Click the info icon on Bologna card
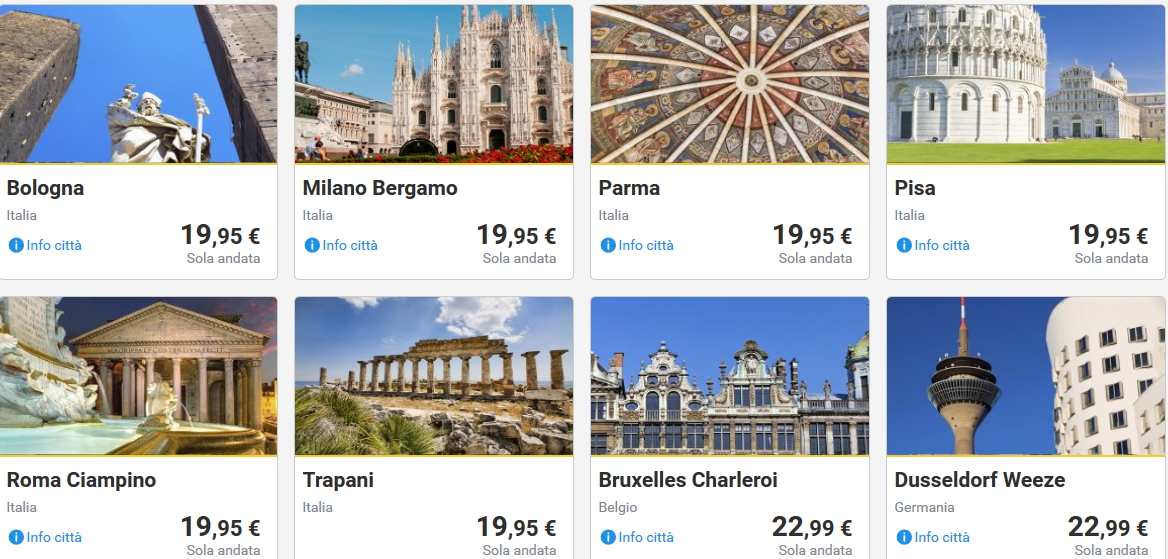1168x559 pixels. pyautogui.click(x=16, y=245)
